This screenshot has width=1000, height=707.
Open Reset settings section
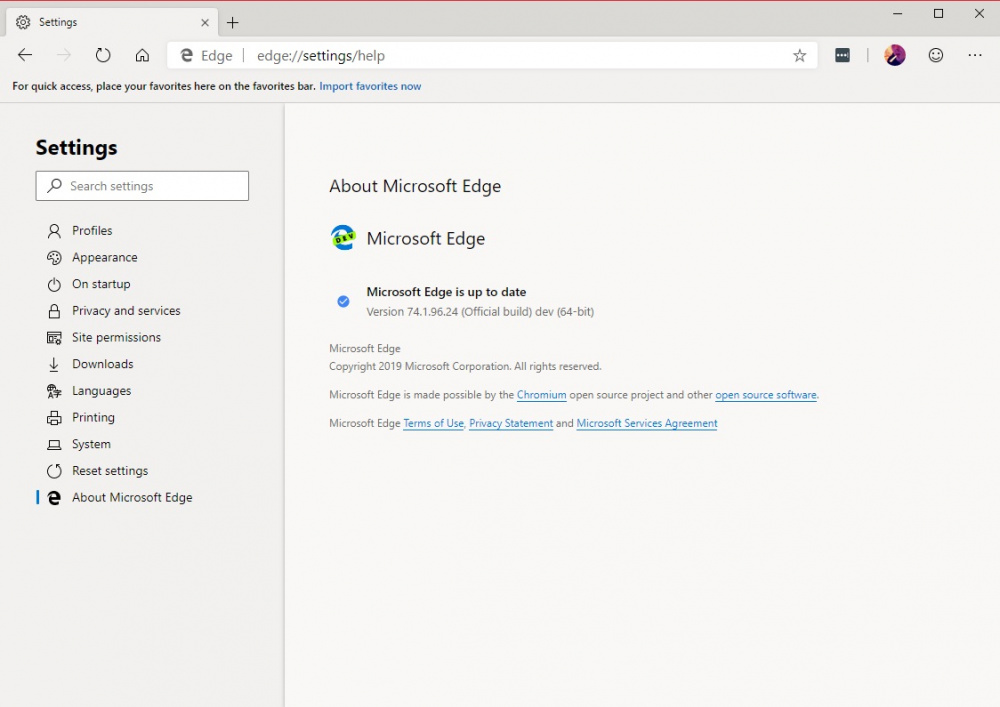tap(109, 471)
